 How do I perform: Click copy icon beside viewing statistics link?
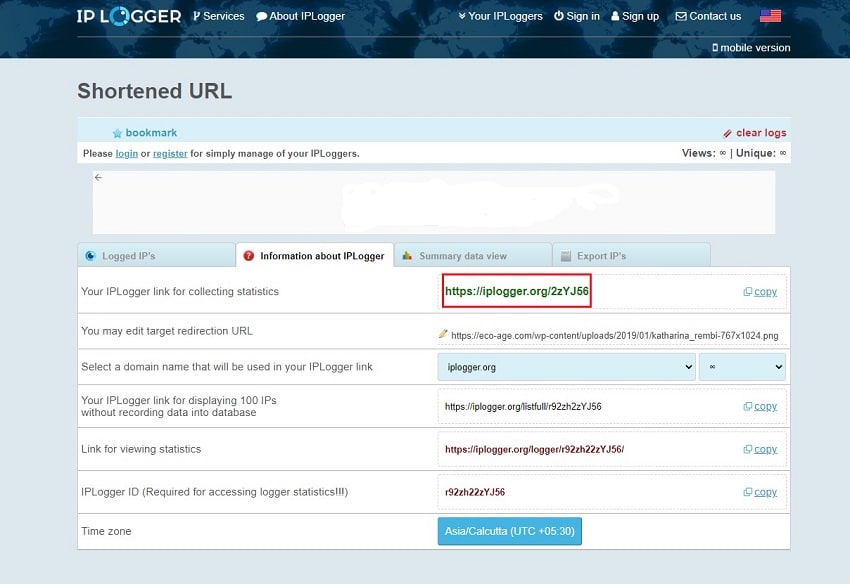(x=748, y=449)
